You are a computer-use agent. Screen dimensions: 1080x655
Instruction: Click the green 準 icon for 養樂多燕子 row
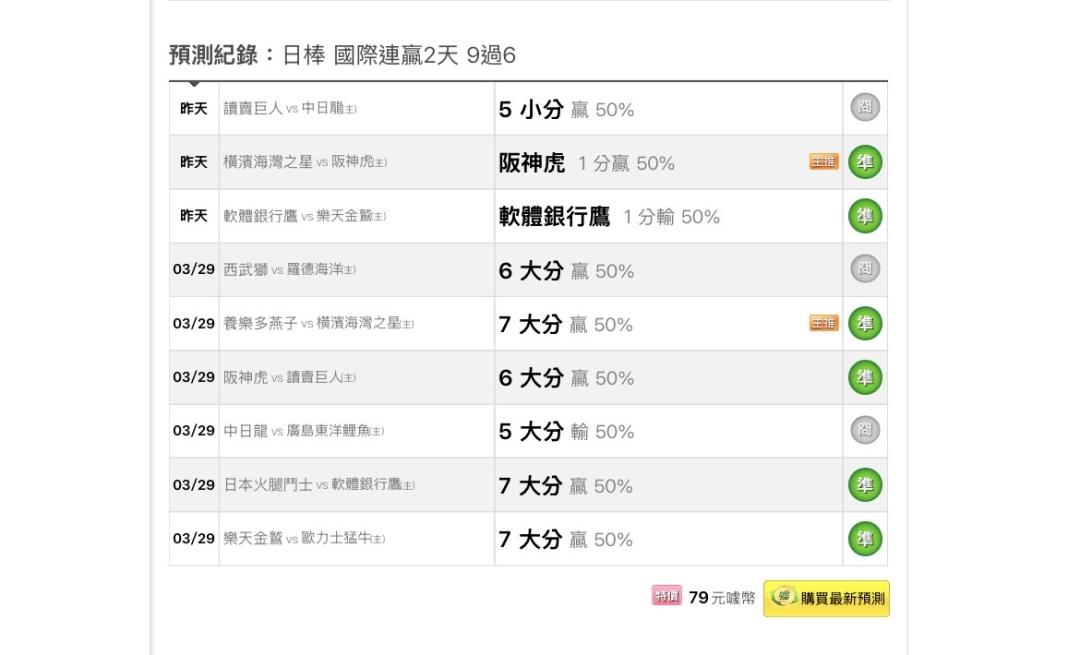tap(865, 324)
